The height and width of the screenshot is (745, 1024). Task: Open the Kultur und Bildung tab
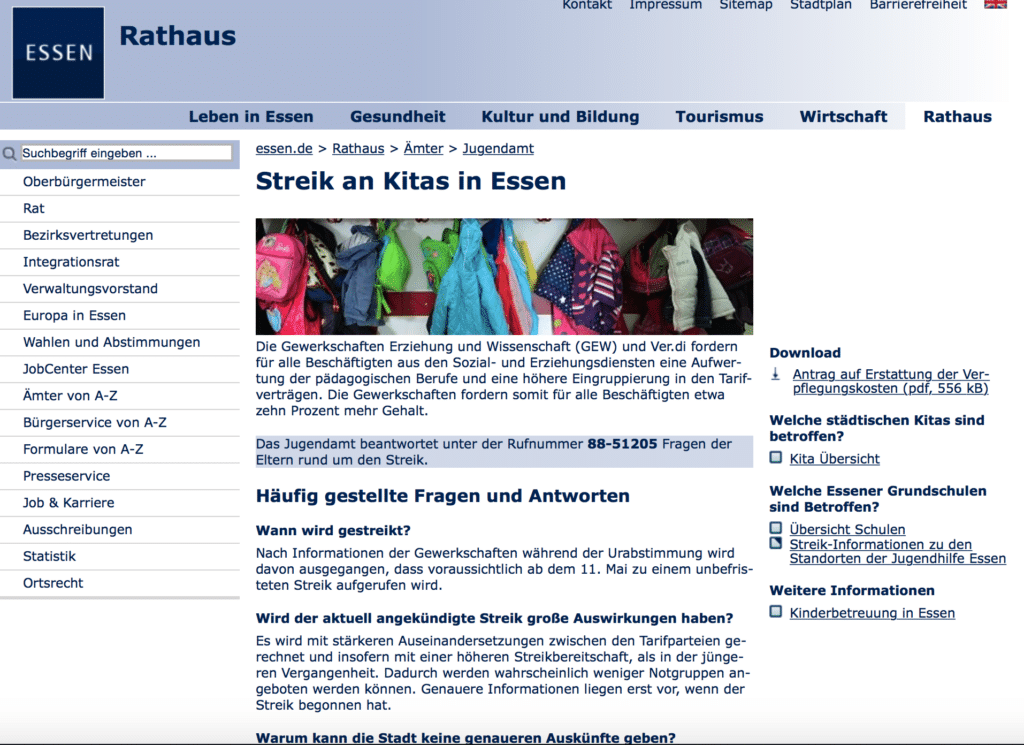560,116
